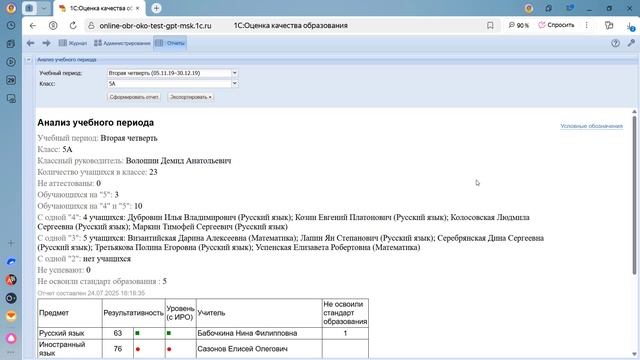Open the Условные обозначения link
The image size is (640, 360).
[x=591, y=126]
